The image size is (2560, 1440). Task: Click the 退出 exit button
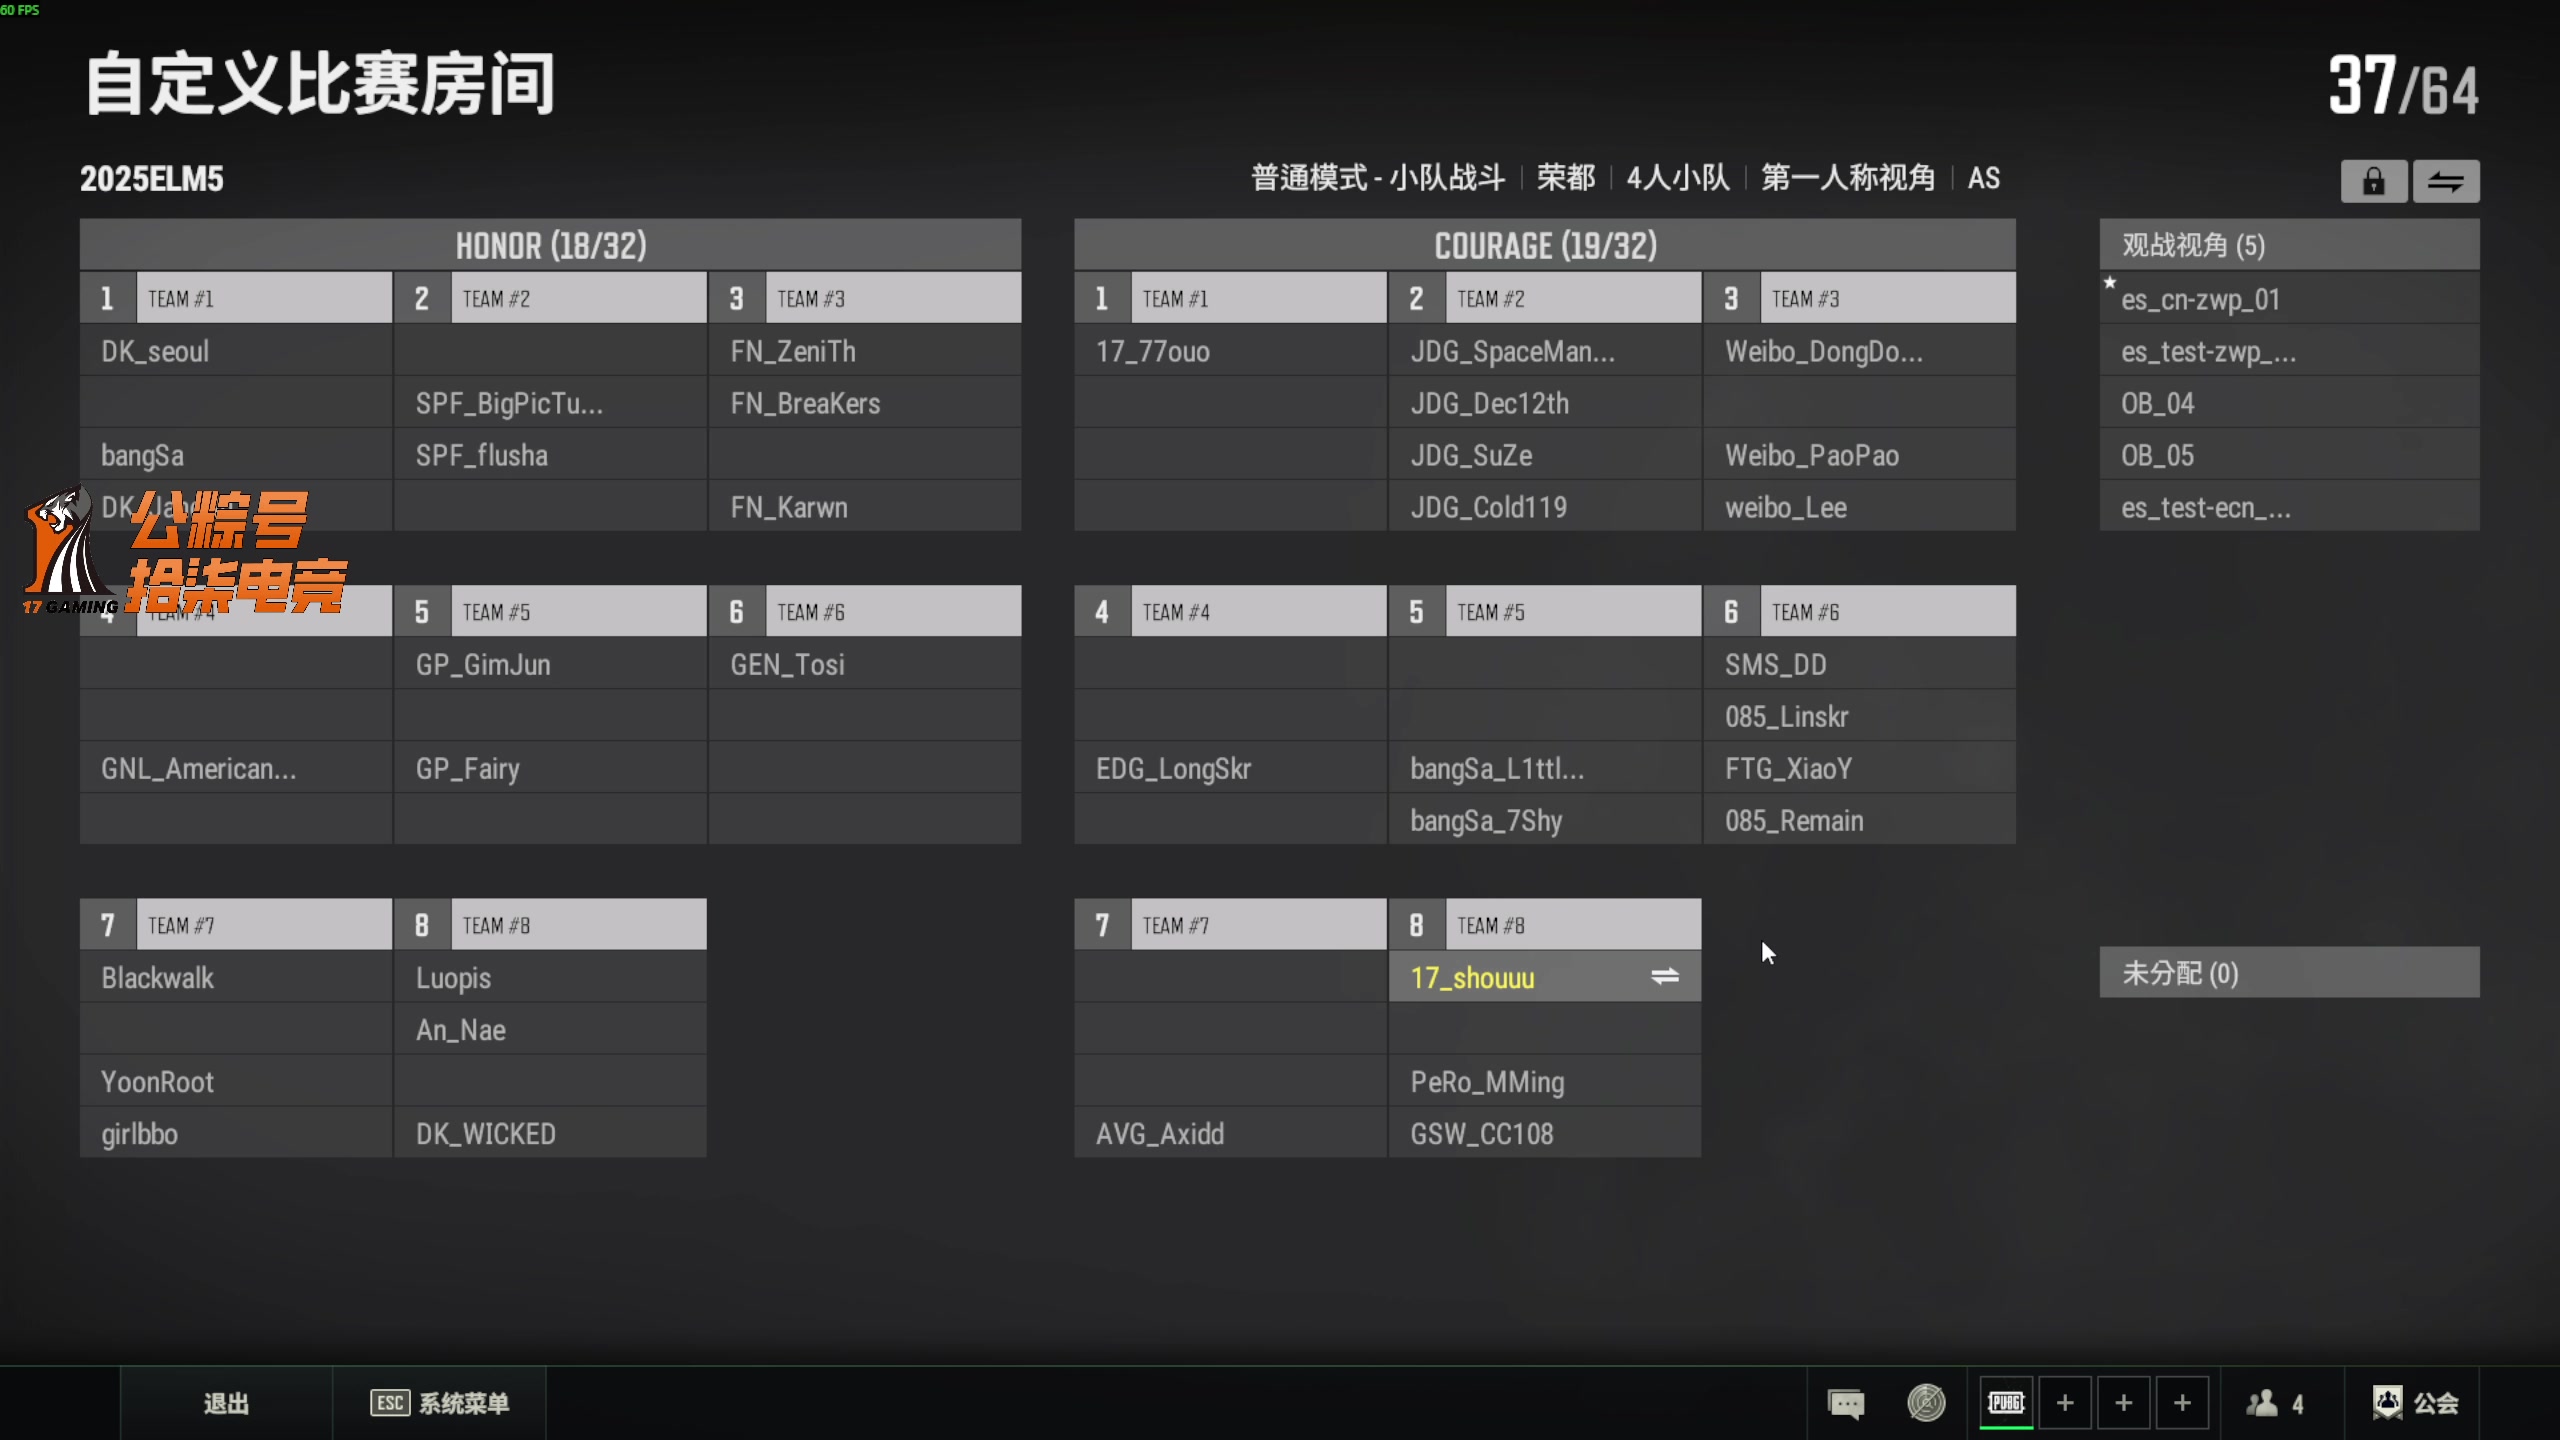(227, 1404)
